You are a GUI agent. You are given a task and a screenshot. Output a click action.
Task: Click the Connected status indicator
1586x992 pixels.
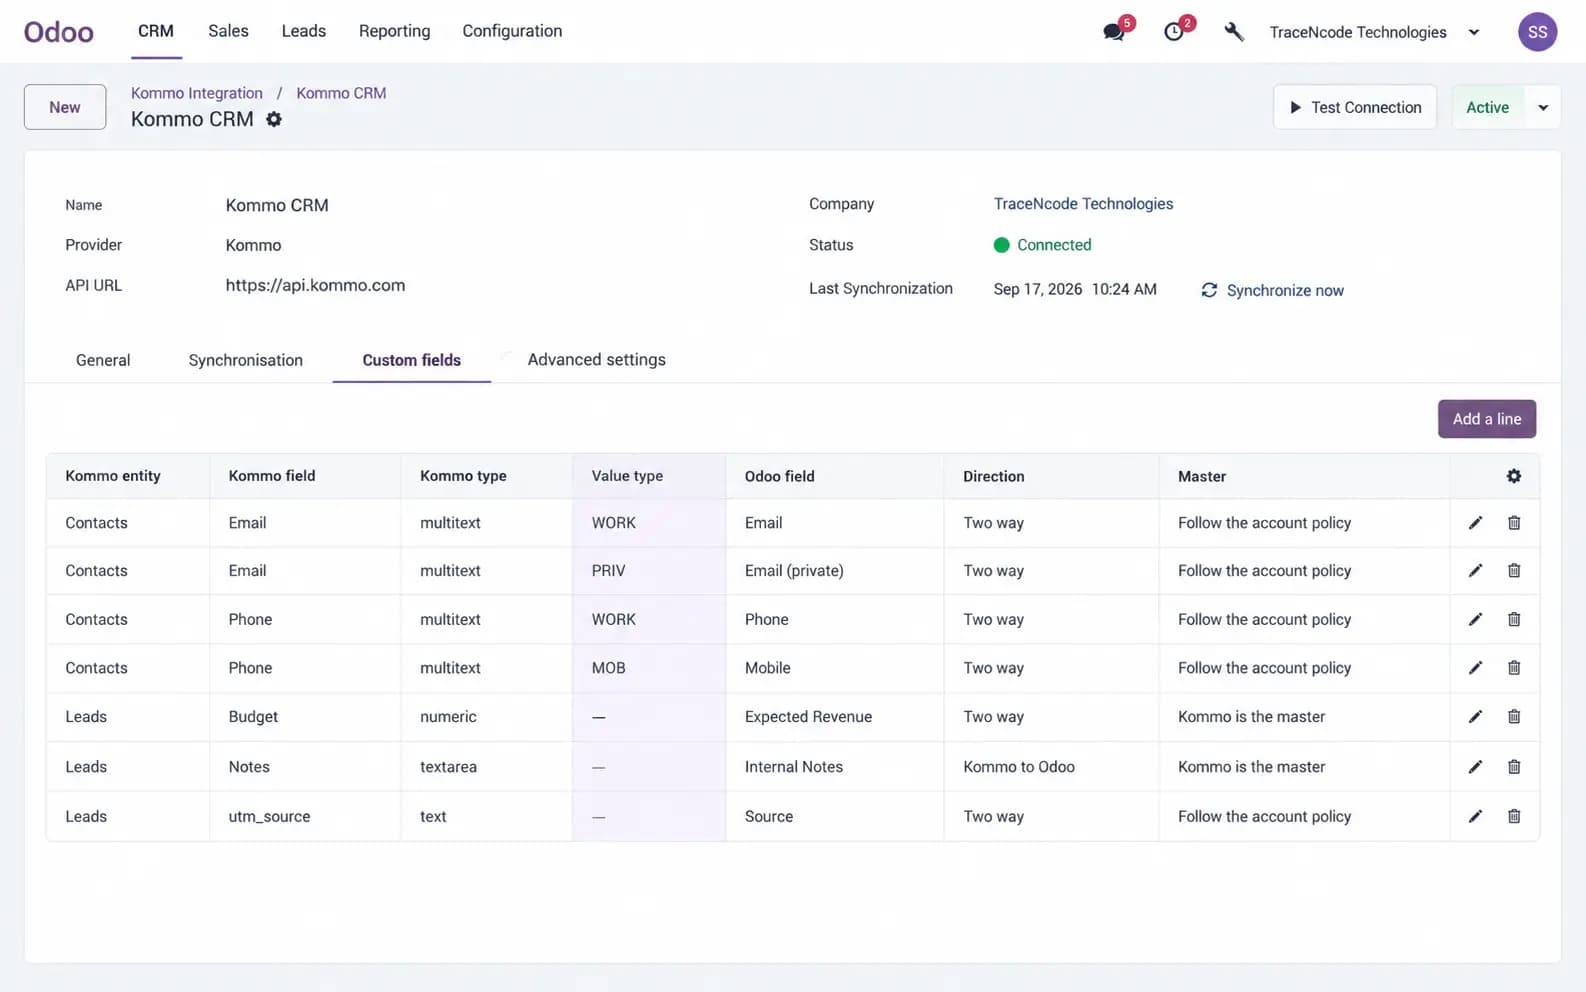[1042, 245]
